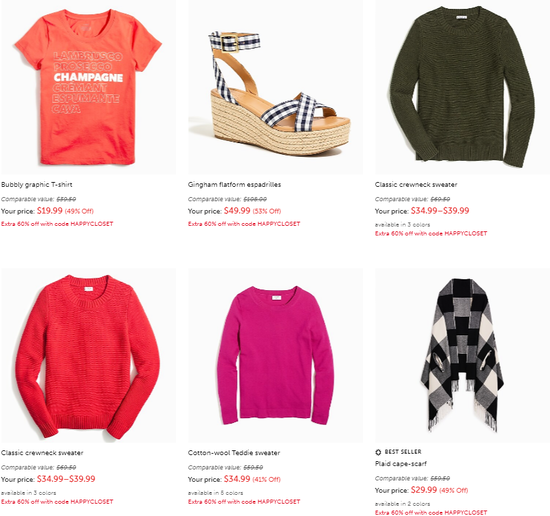Click 'available in 2 colors' under cape-scarf
Screen dimensions: 550x516
click(402, 504)
